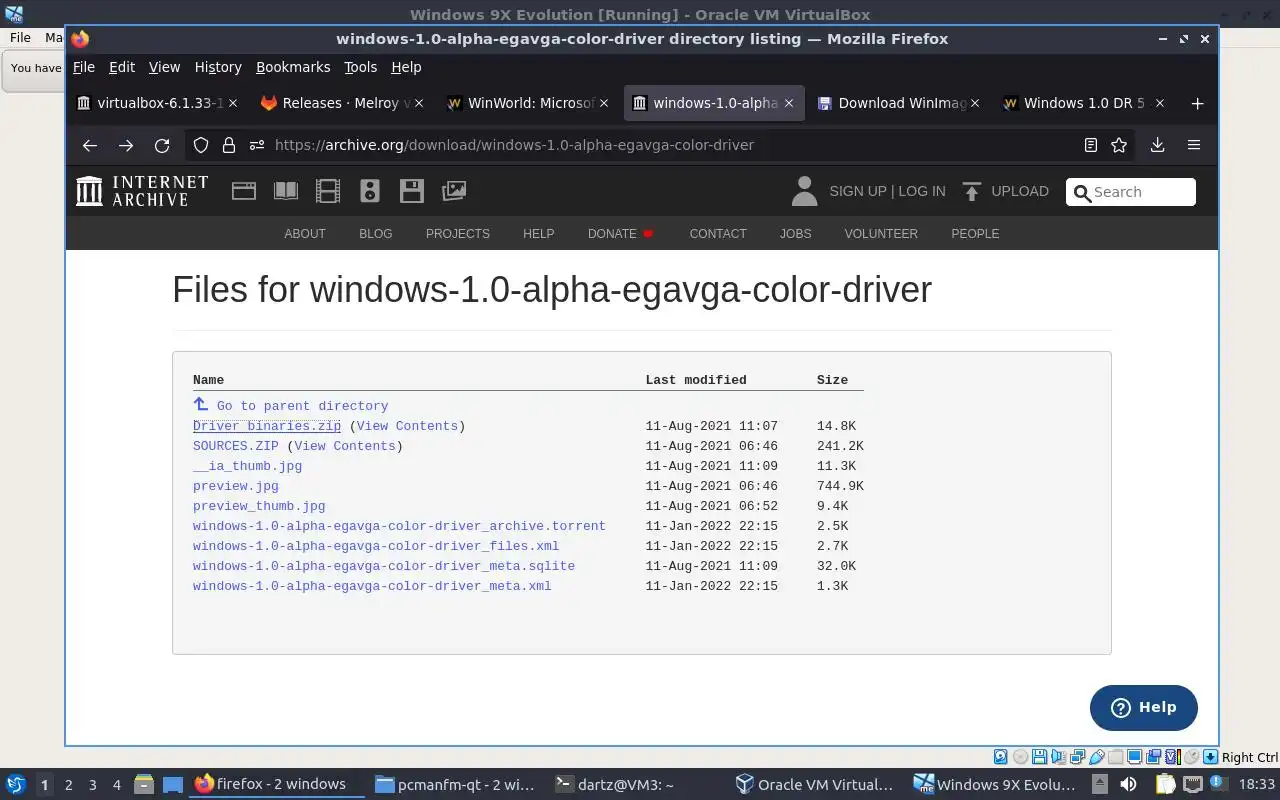1280x800 pixels.
Task: Toggle reader view icon in address bar
Action: click(1091, 145)
